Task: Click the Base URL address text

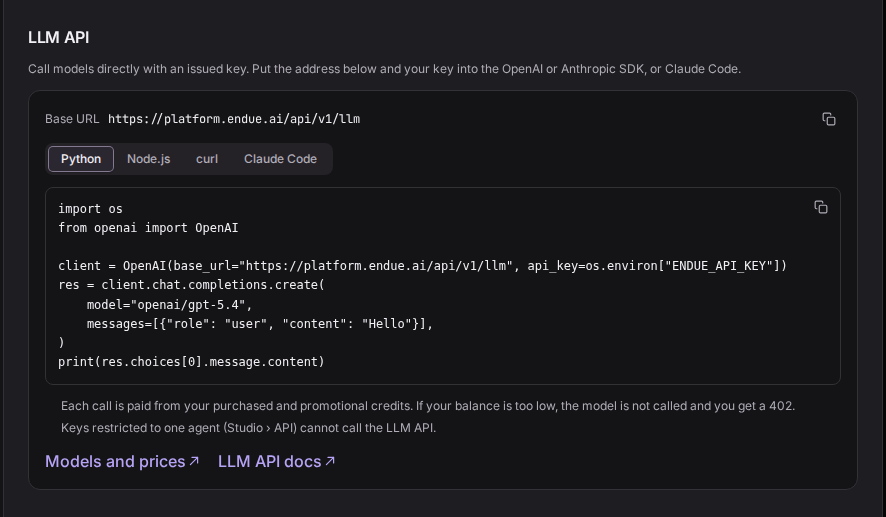Action: (234, 119)
